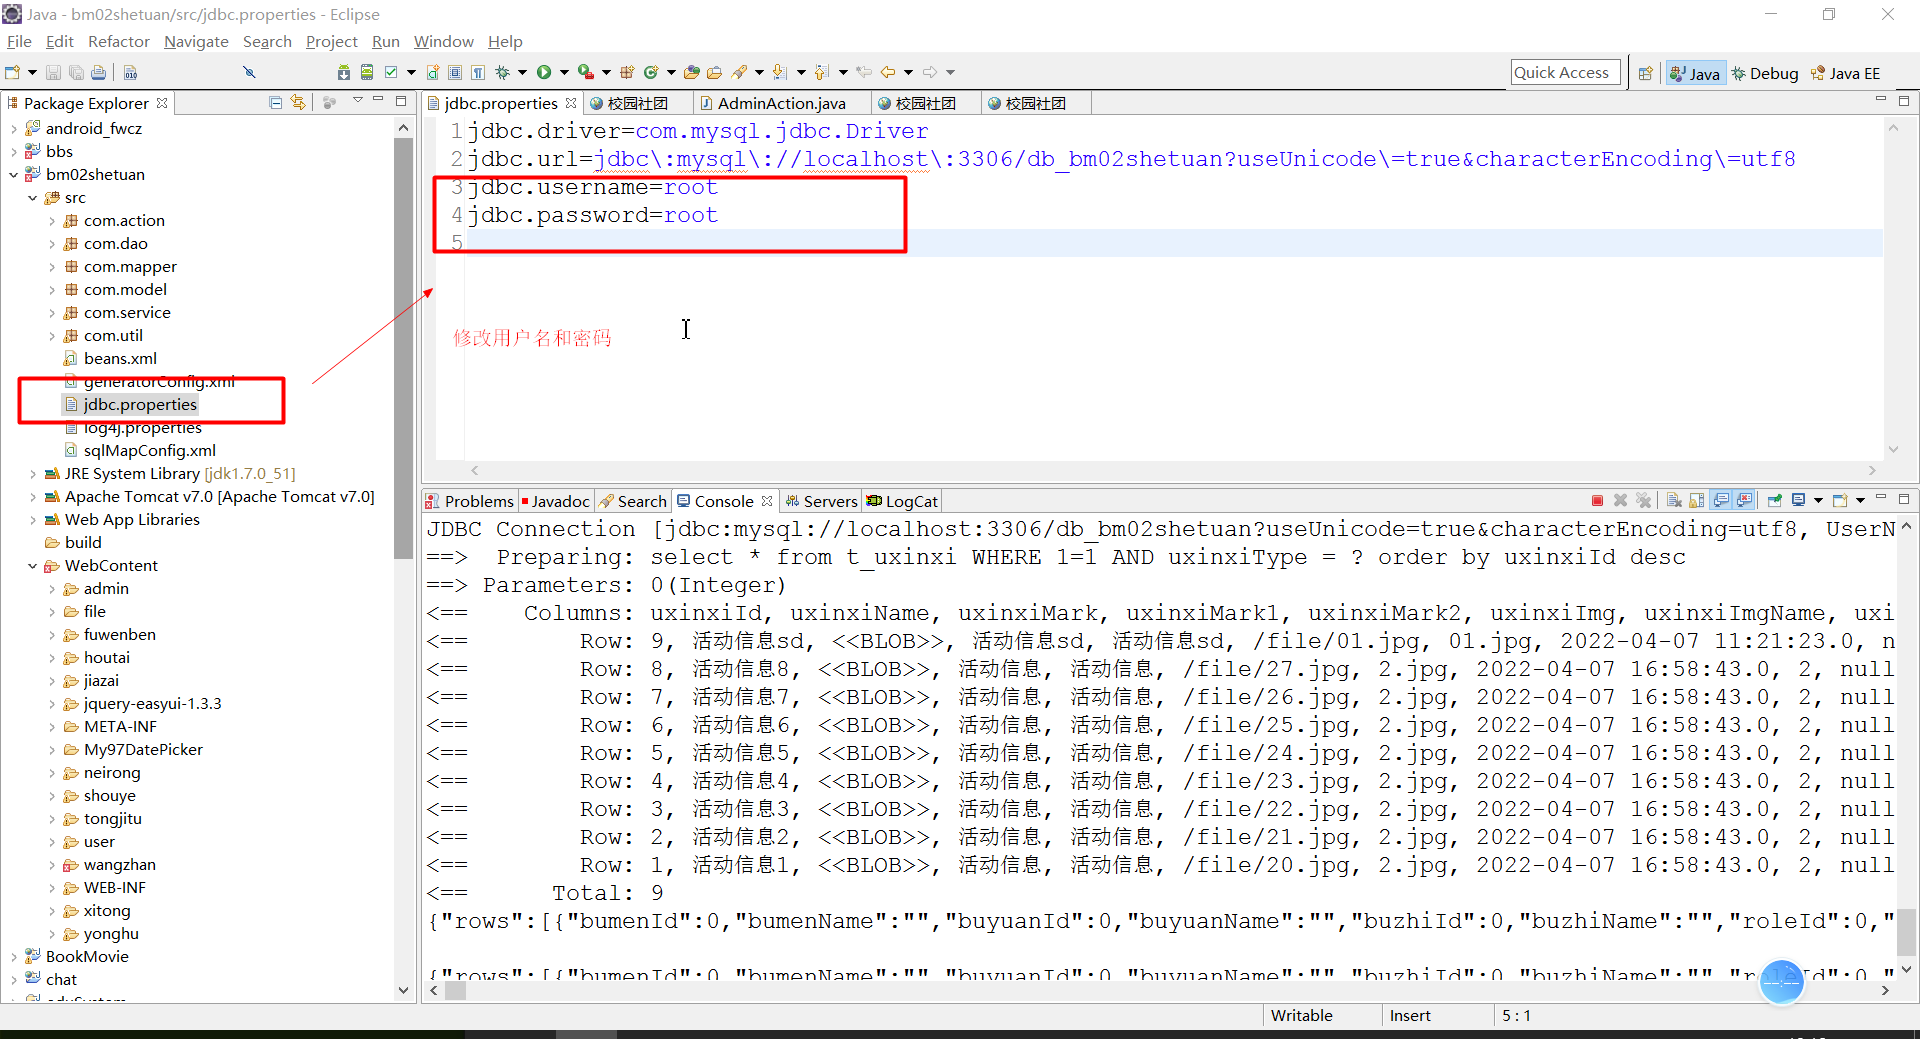Viewport: 1920px width, 1039px height.
Task: Click the Search flashlight toolbar icon
Action: pyautogui.click(x=740, y=72)
